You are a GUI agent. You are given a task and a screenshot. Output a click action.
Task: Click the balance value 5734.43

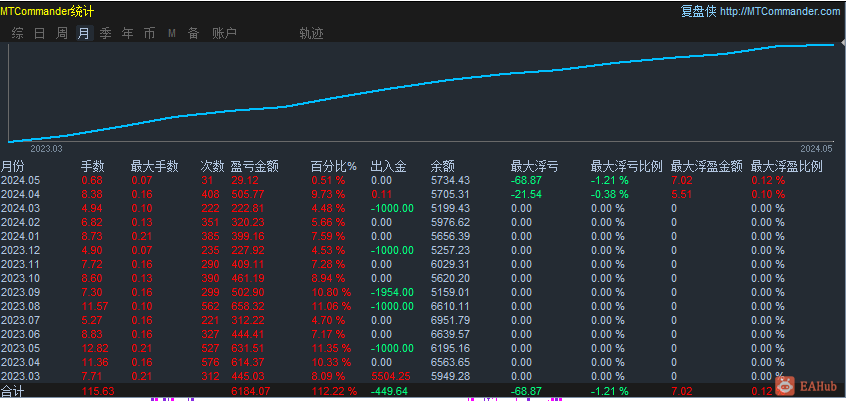[451, 180]
